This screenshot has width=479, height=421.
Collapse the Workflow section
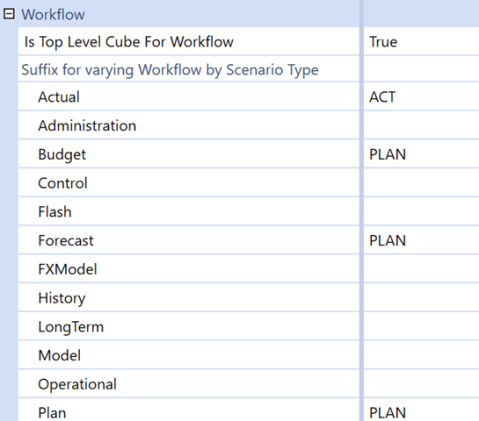tap(9, 14)
